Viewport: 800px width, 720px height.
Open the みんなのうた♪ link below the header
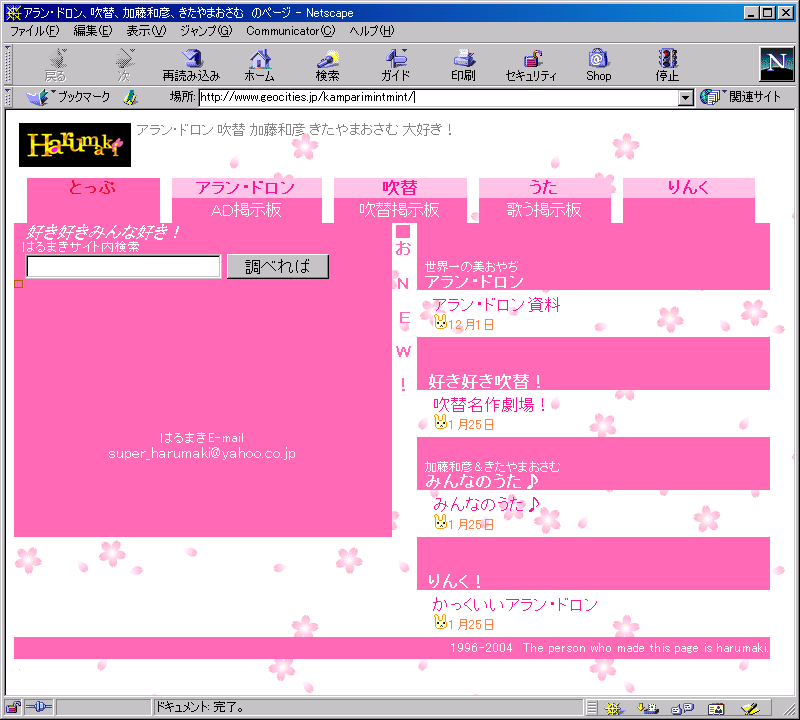(x=486, y=505)
